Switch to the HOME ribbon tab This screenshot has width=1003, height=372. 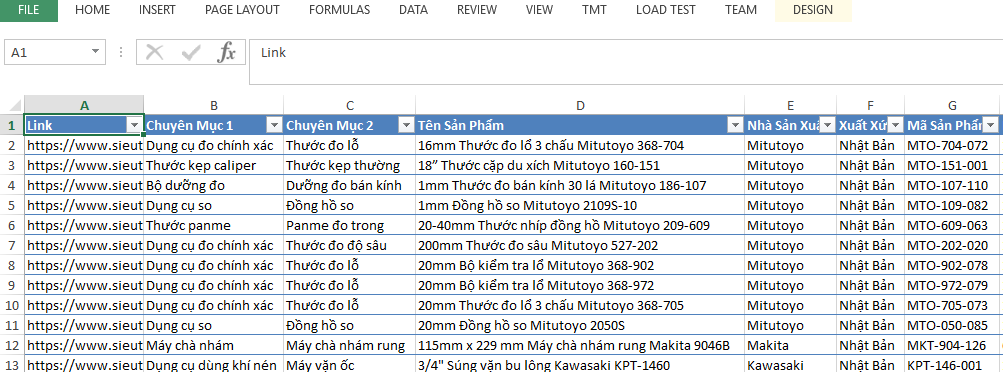coord(92,10)
